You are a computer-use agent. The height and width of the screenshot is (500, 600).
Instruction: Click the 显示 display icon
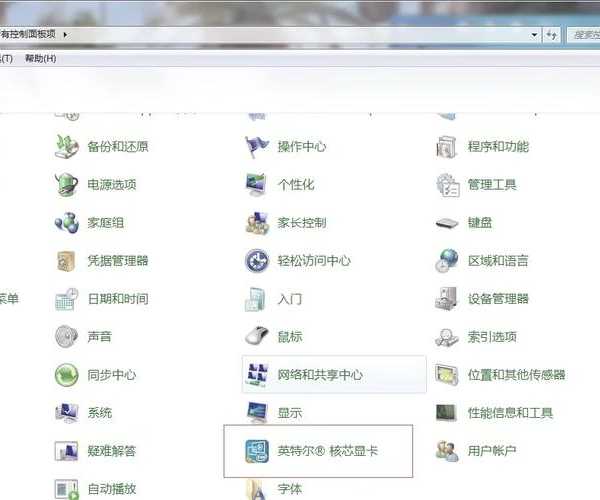pos(257,412)
